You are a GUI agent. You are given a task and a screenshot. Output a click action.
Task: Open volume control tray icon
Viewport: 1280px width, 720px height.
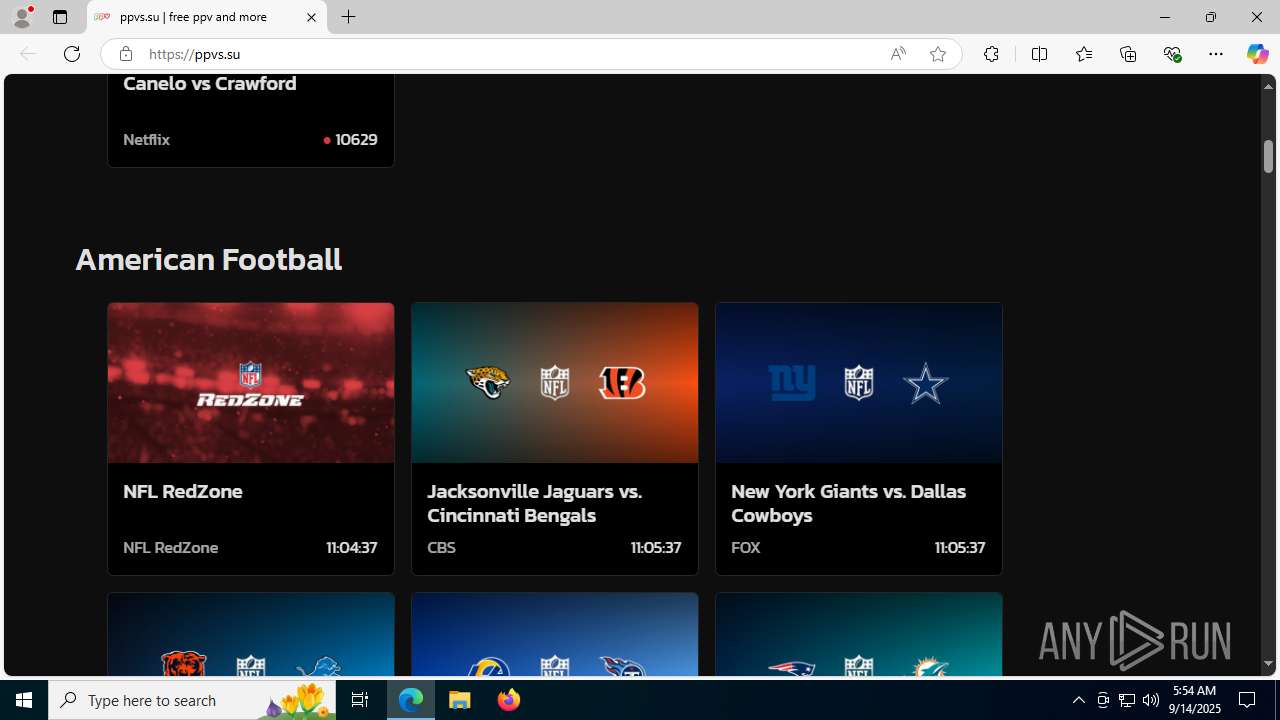1151,700
